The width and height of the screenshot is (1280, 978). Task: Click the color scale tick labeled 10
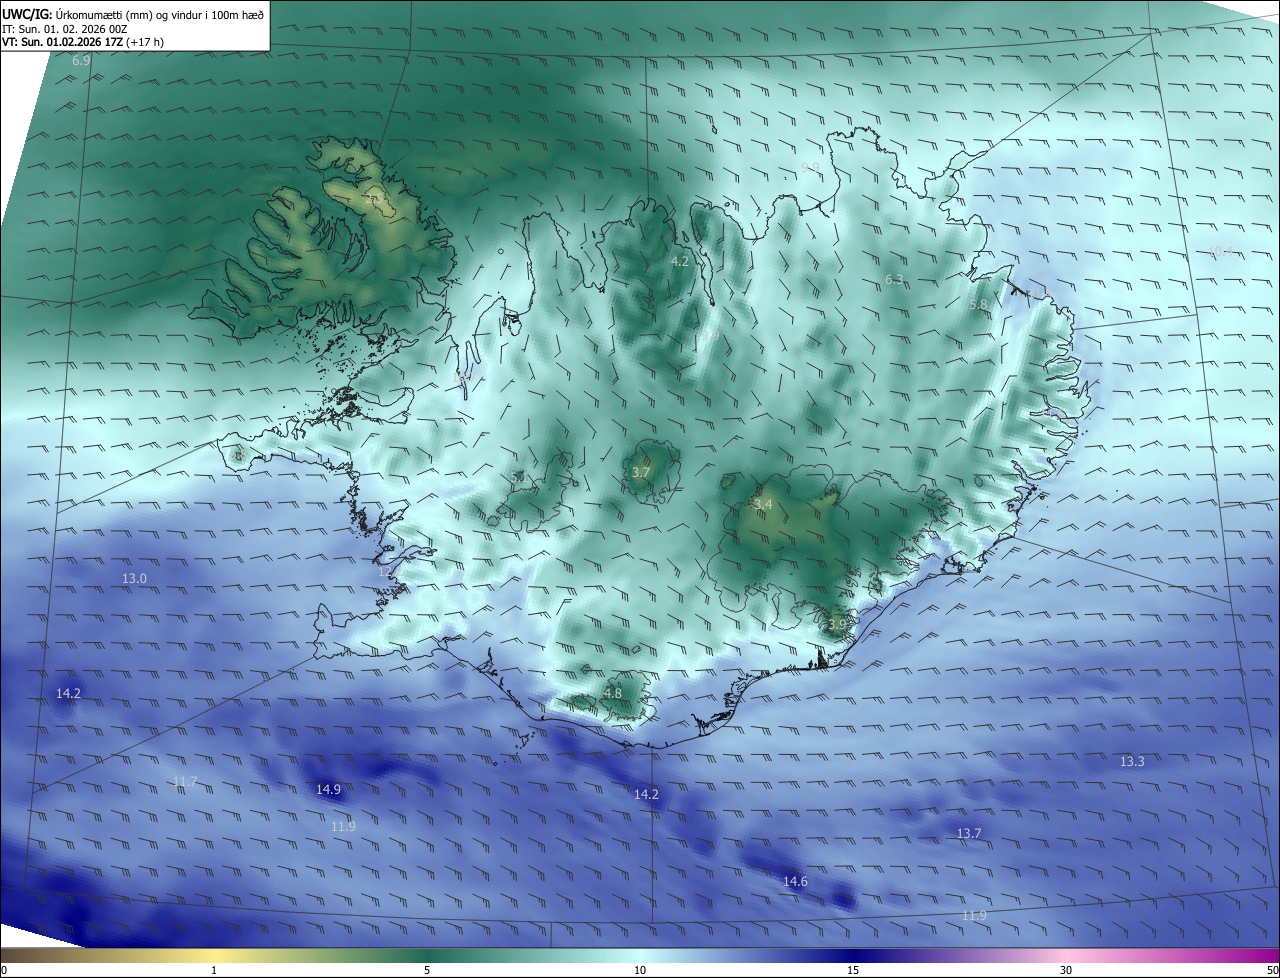click(640, 970)
